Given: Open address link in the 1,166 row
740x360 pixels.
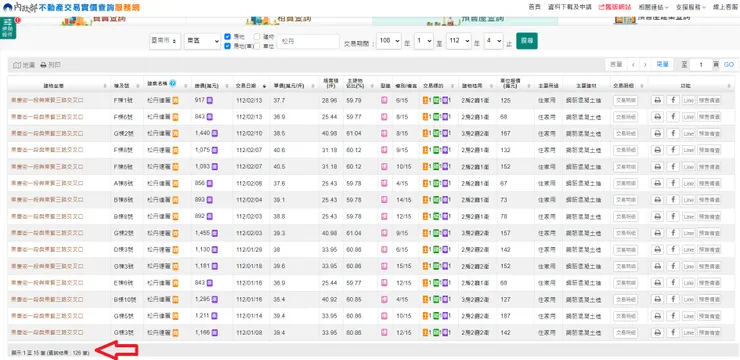Looking at the screenshot, I should (47, 333).
